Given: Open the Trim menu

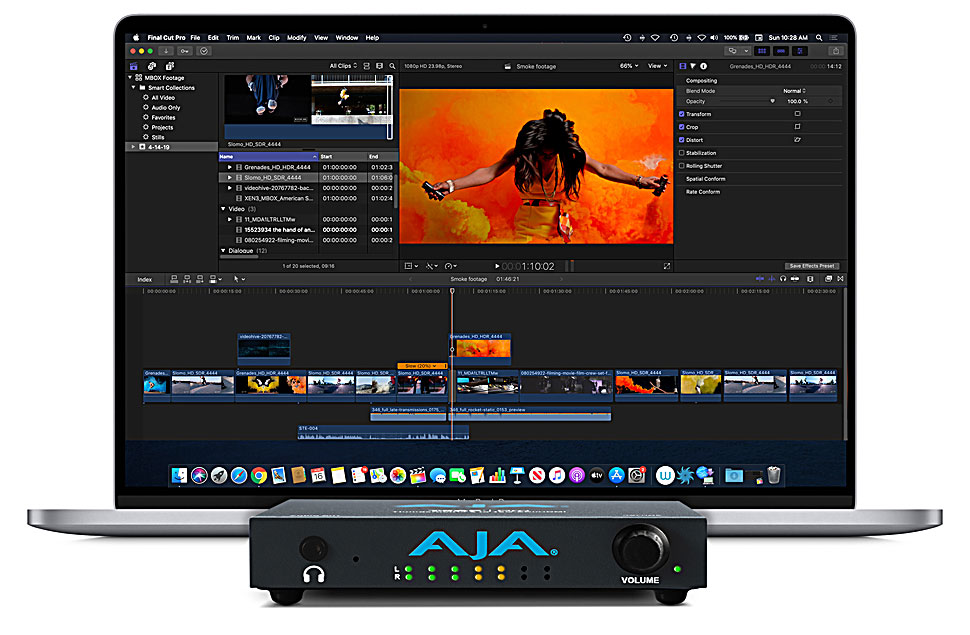Looking at the screenshot, I should 232,38.
